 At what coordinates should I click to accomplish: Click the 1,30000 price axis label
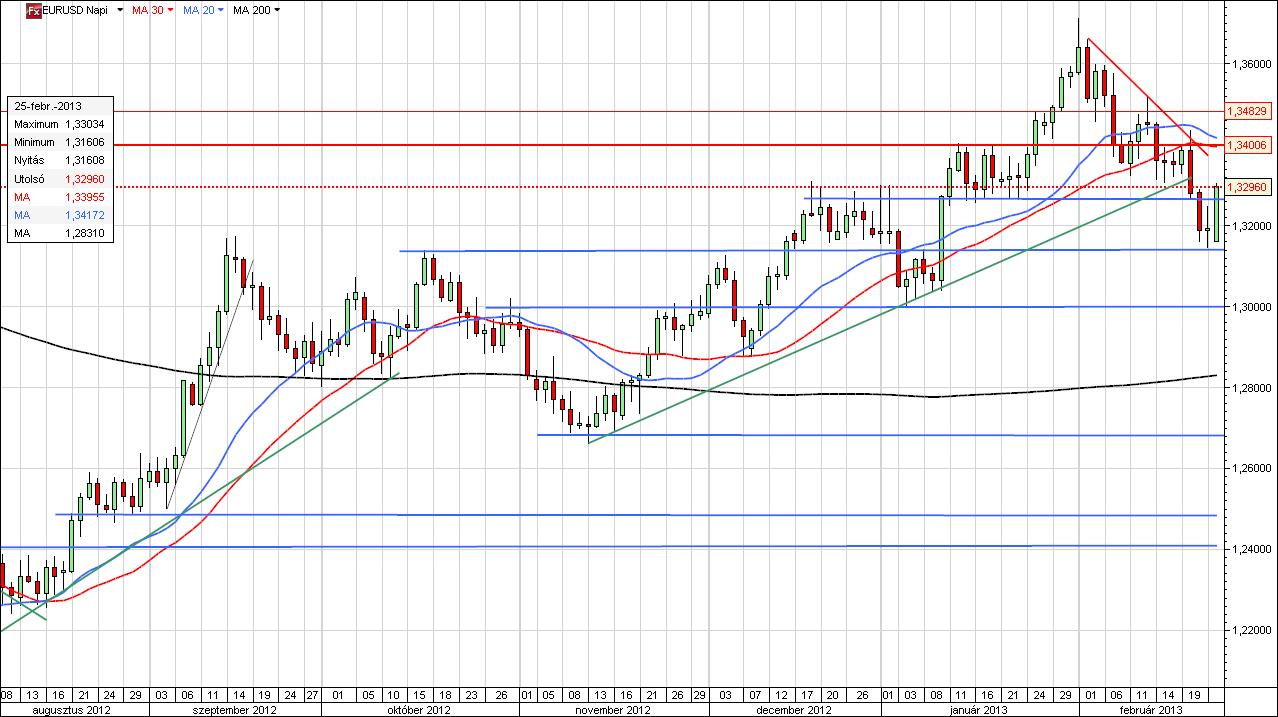(x=1253, y=307)
